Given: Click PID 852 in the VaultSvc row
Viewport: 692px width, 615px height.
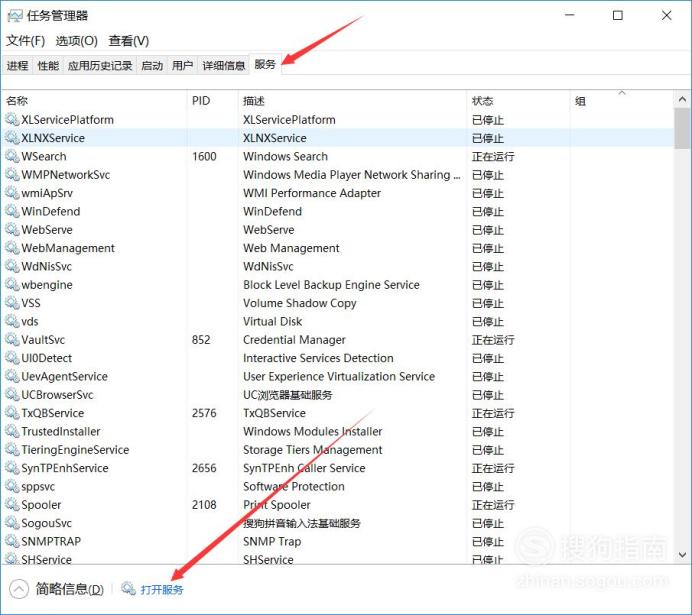Looking at the screenshot, I should point(201,340).
